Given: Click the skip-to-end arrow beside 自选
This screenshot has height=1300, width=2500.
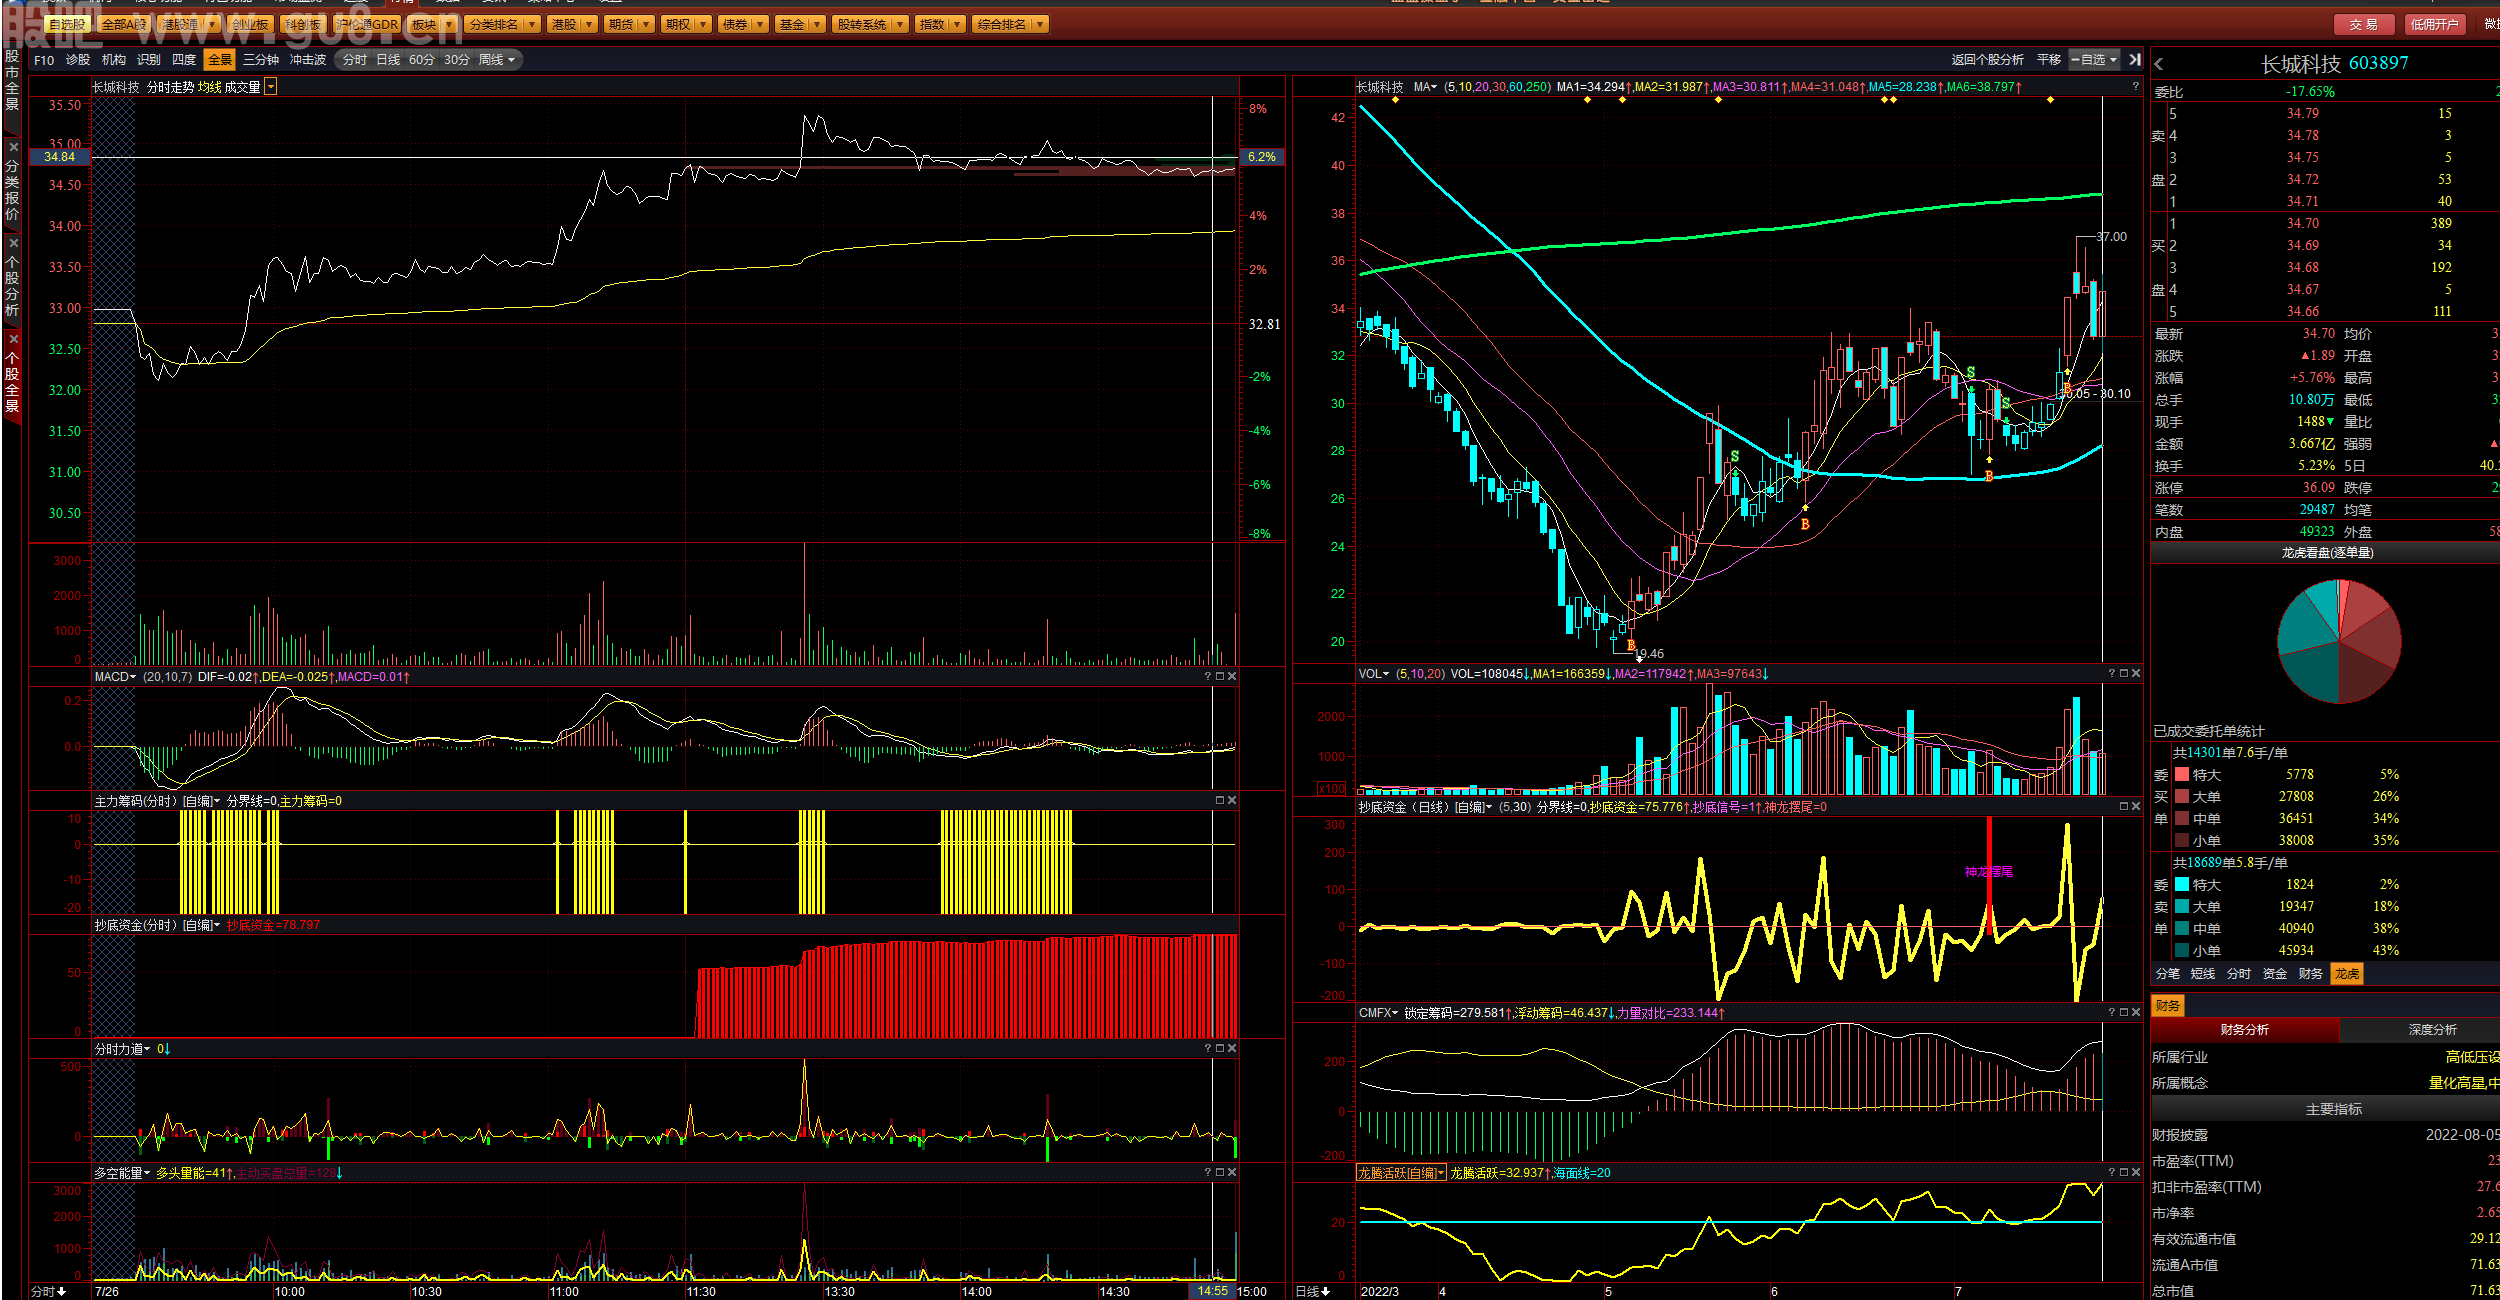Looking at the screenshot, I should tap(2135, 60).
